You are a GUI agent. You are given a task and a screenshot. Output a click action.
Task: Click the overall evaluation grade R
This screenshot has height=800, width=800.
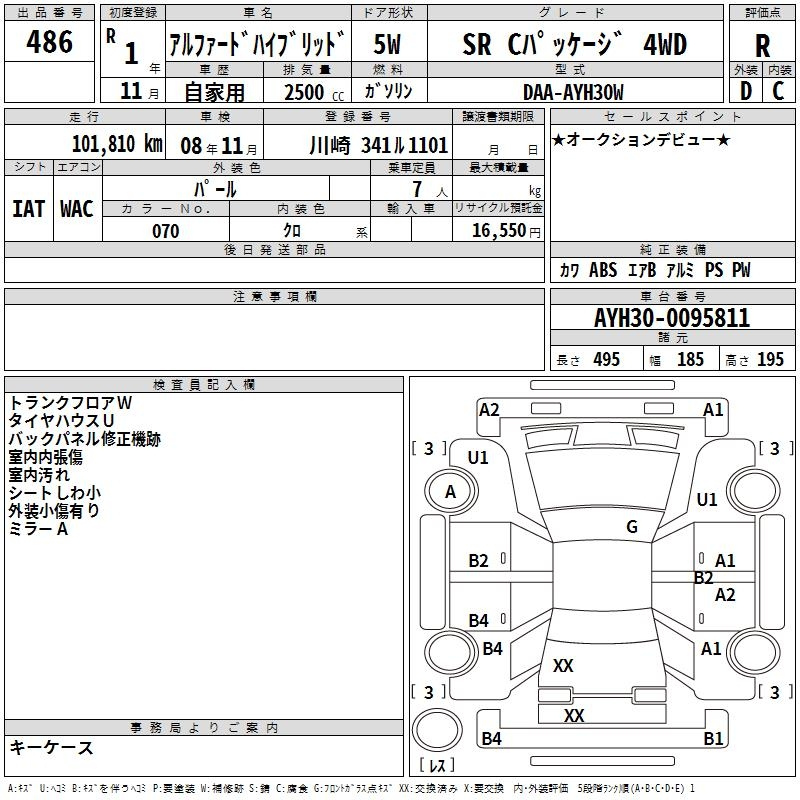pyautogui.click(x=762, y=46)
